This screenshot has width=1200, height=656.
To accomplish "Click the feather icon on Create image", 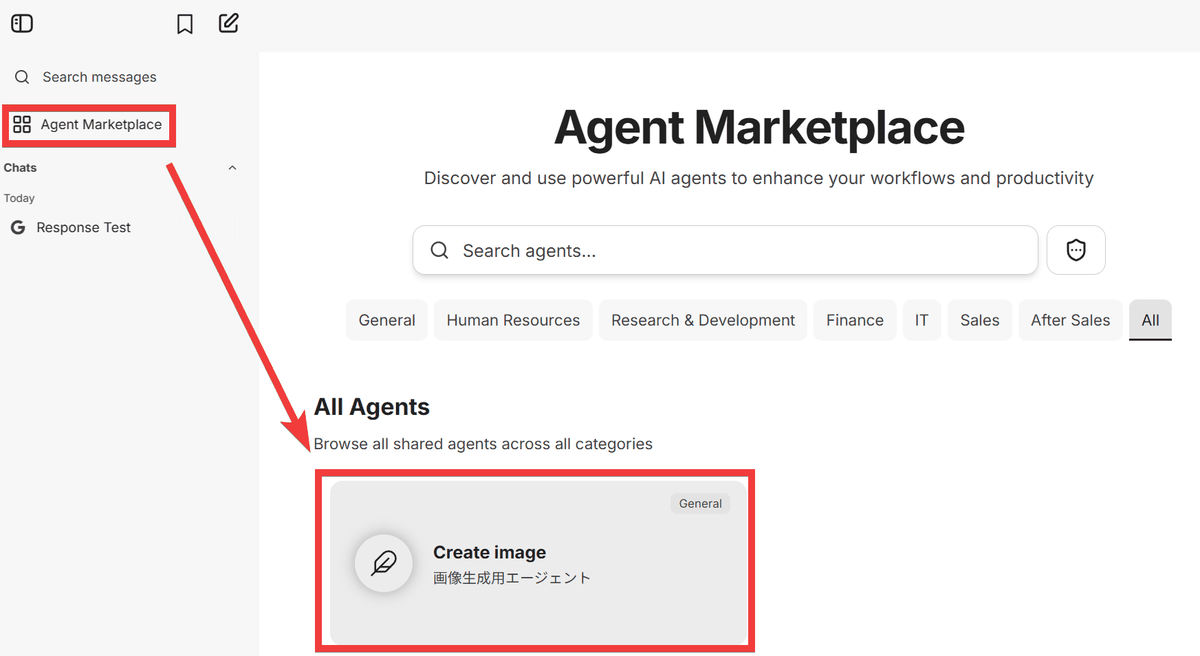I will 384,564.
